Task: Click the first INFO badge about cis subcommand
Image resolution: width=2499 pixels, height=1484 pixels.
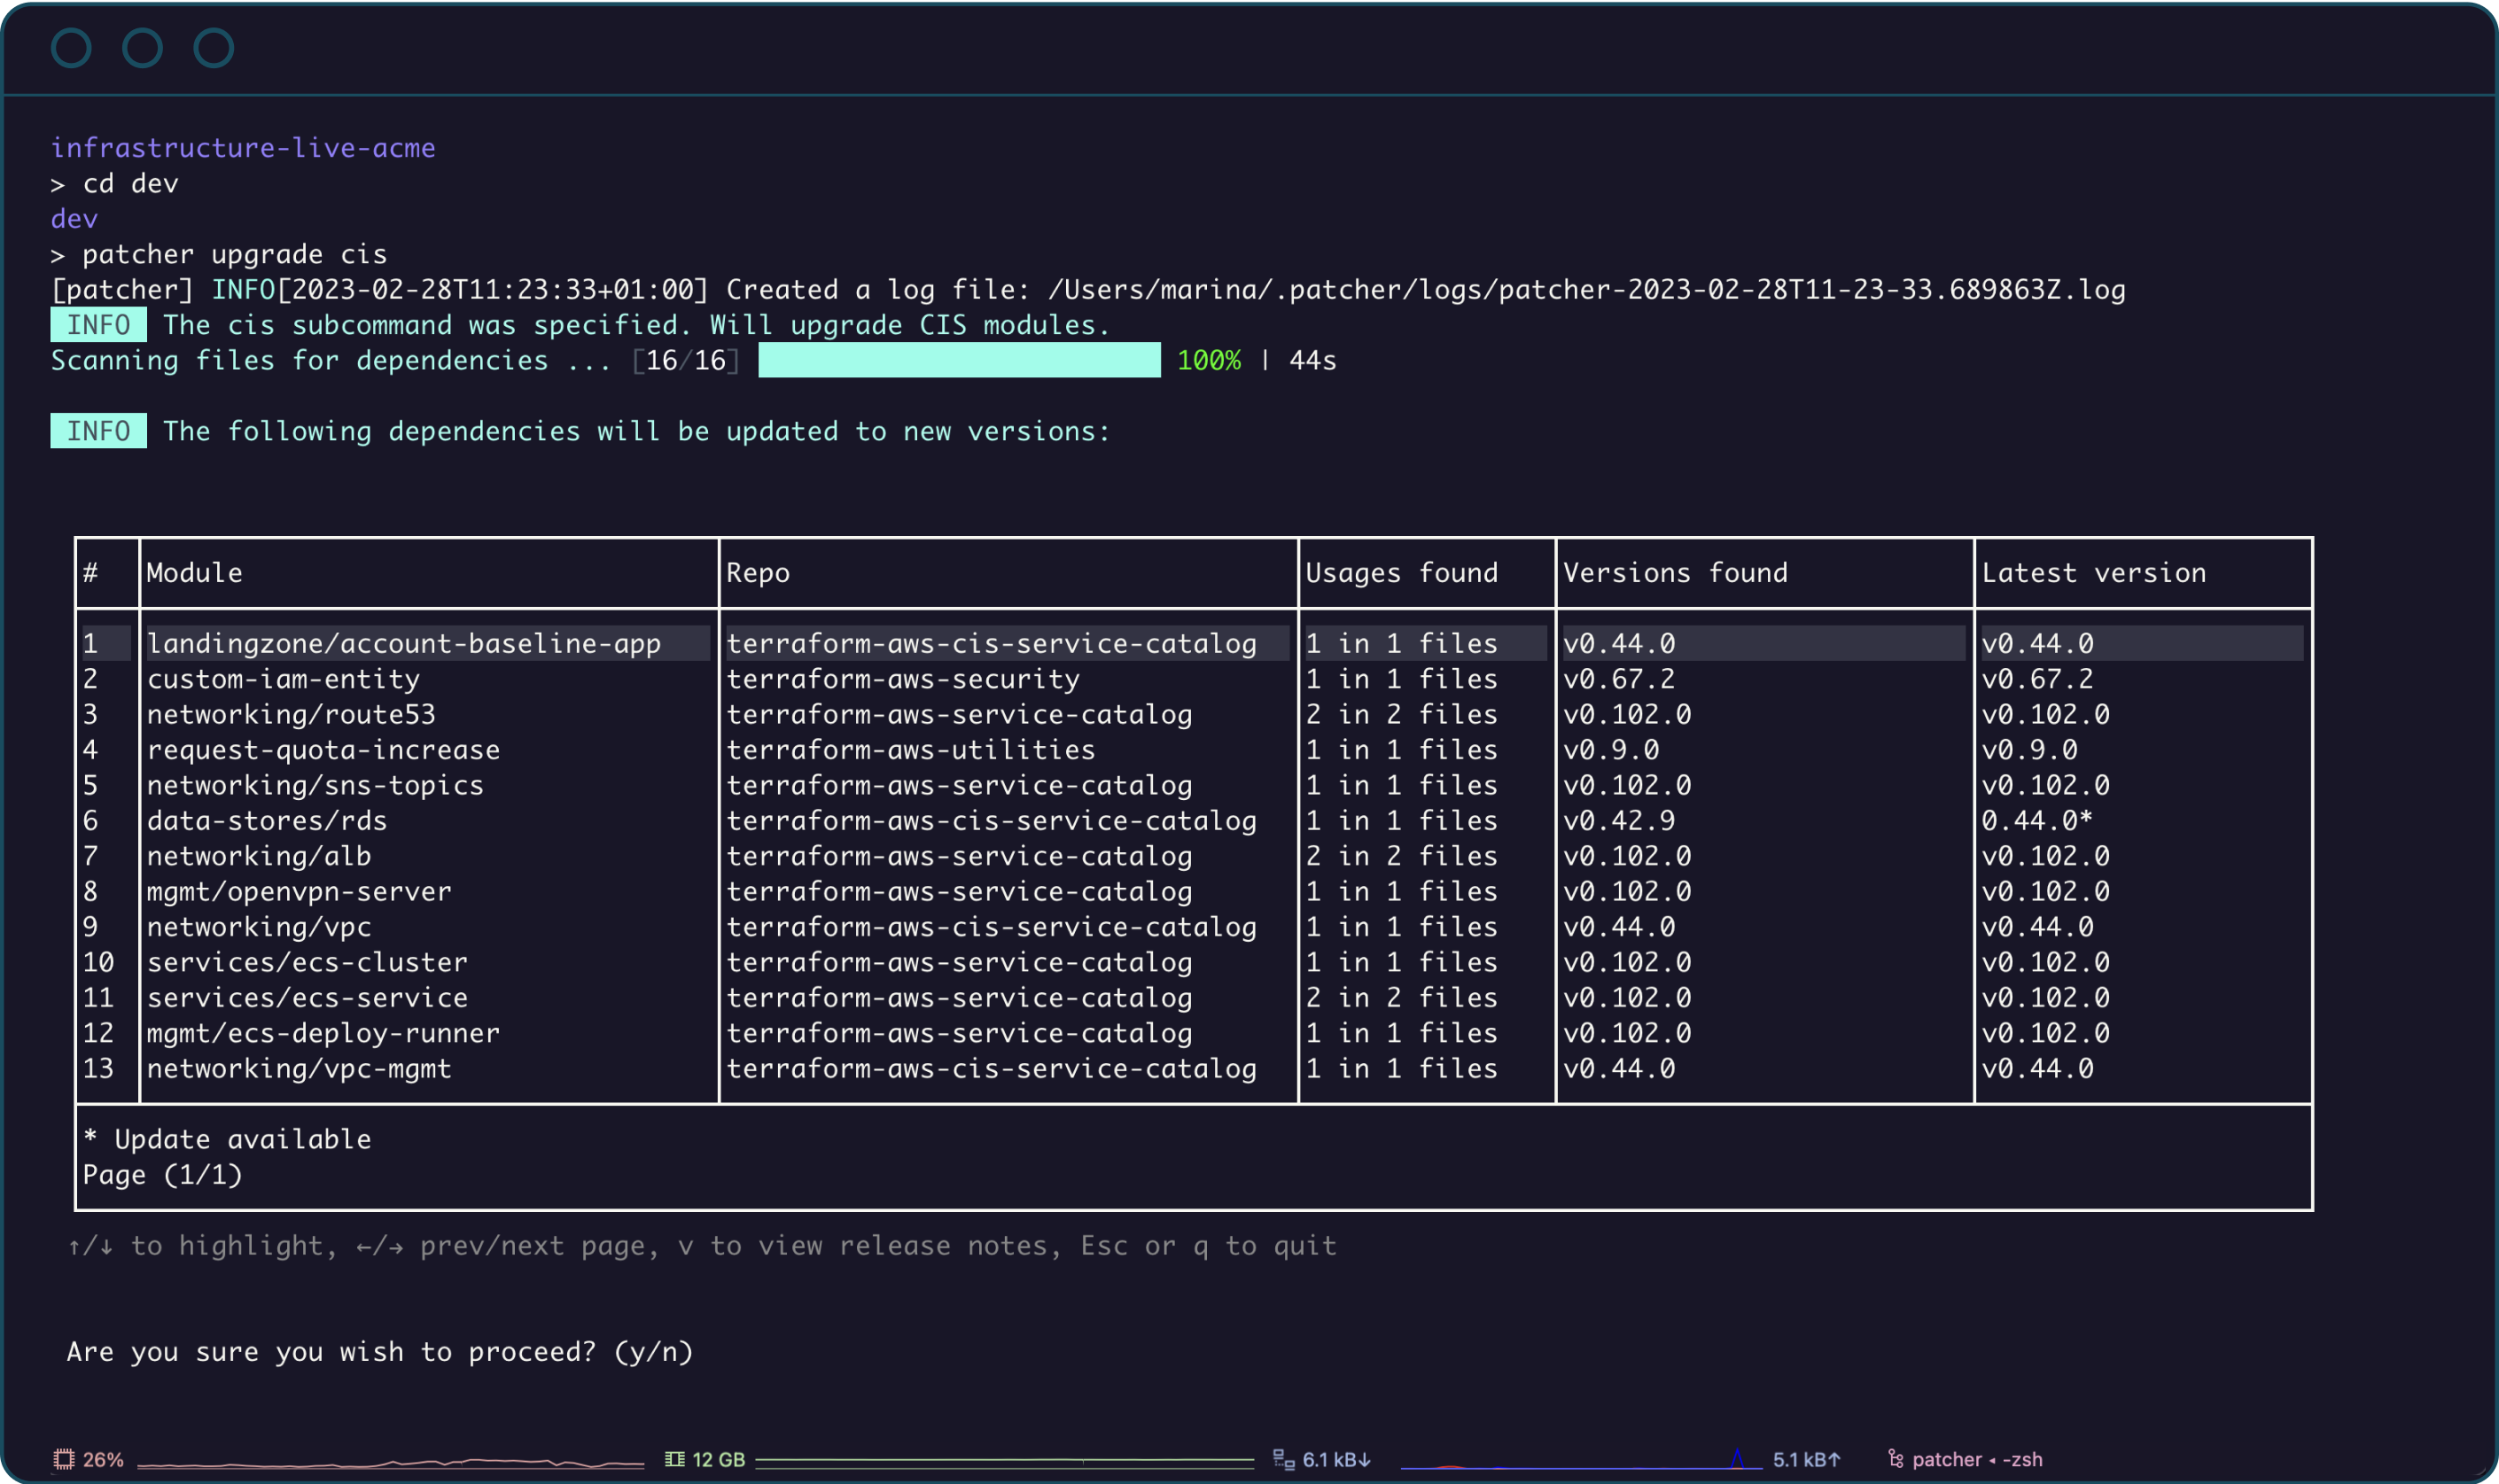Action: 98,325
